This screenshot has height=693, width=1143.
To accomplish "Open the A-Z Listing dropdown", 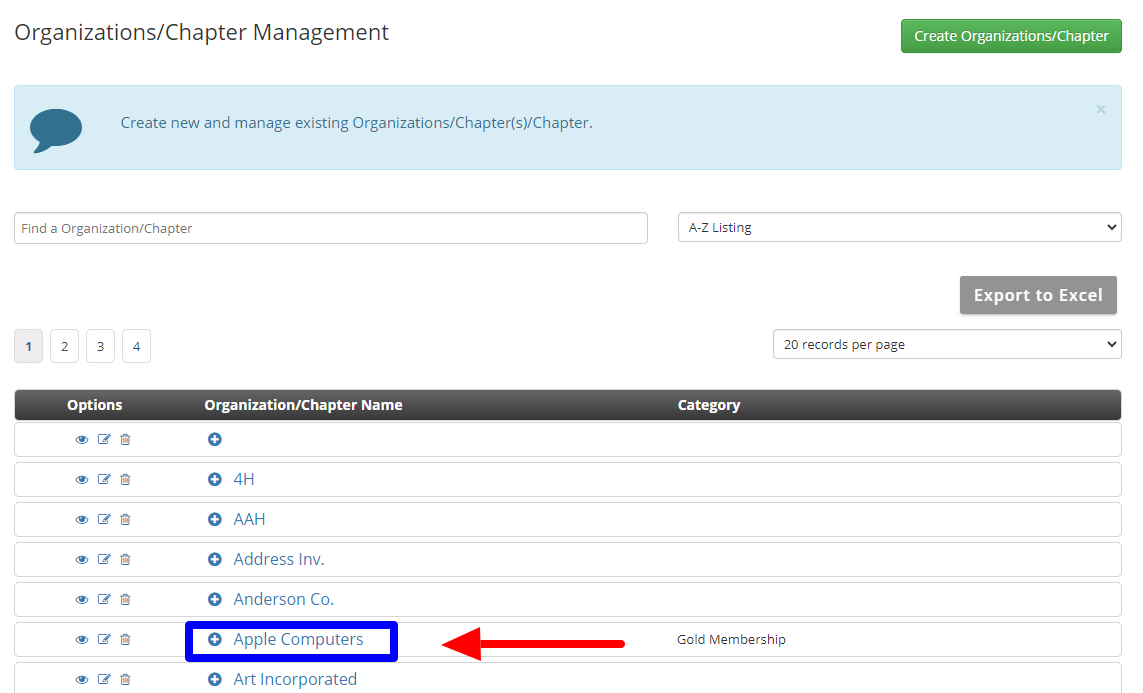I will point(900,227).
